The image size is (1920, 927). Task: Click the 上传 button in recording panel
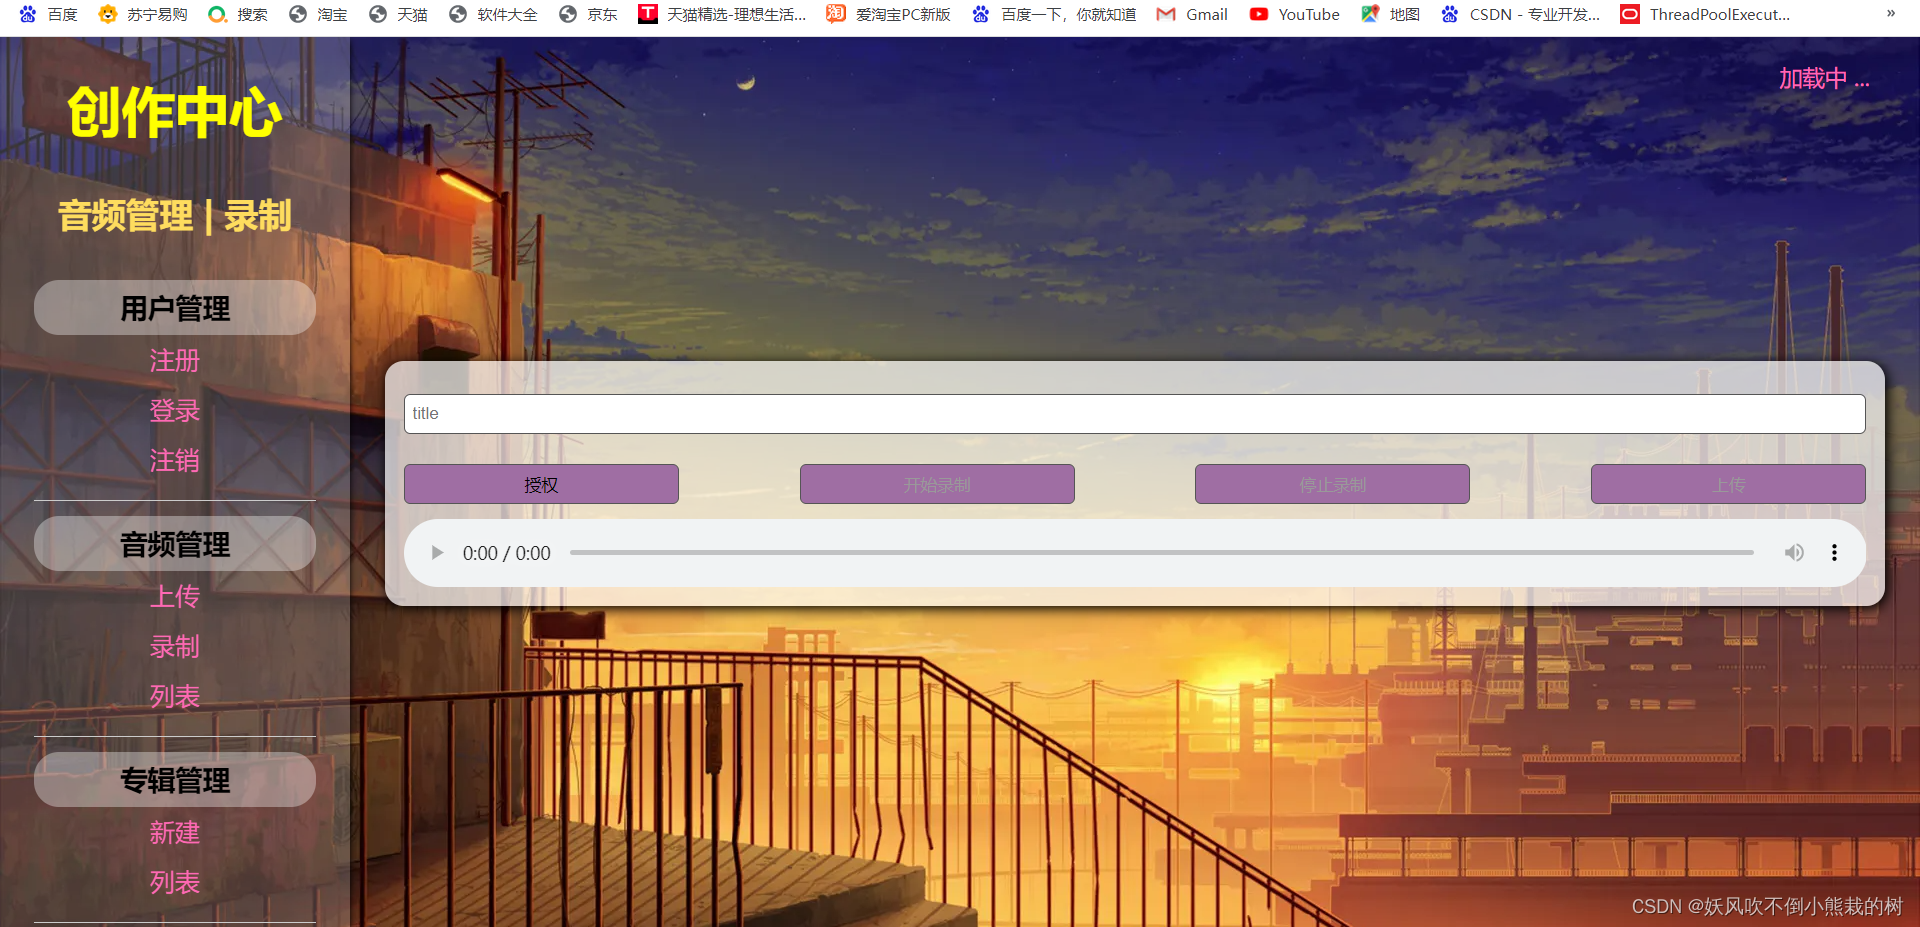[1728, 484]
